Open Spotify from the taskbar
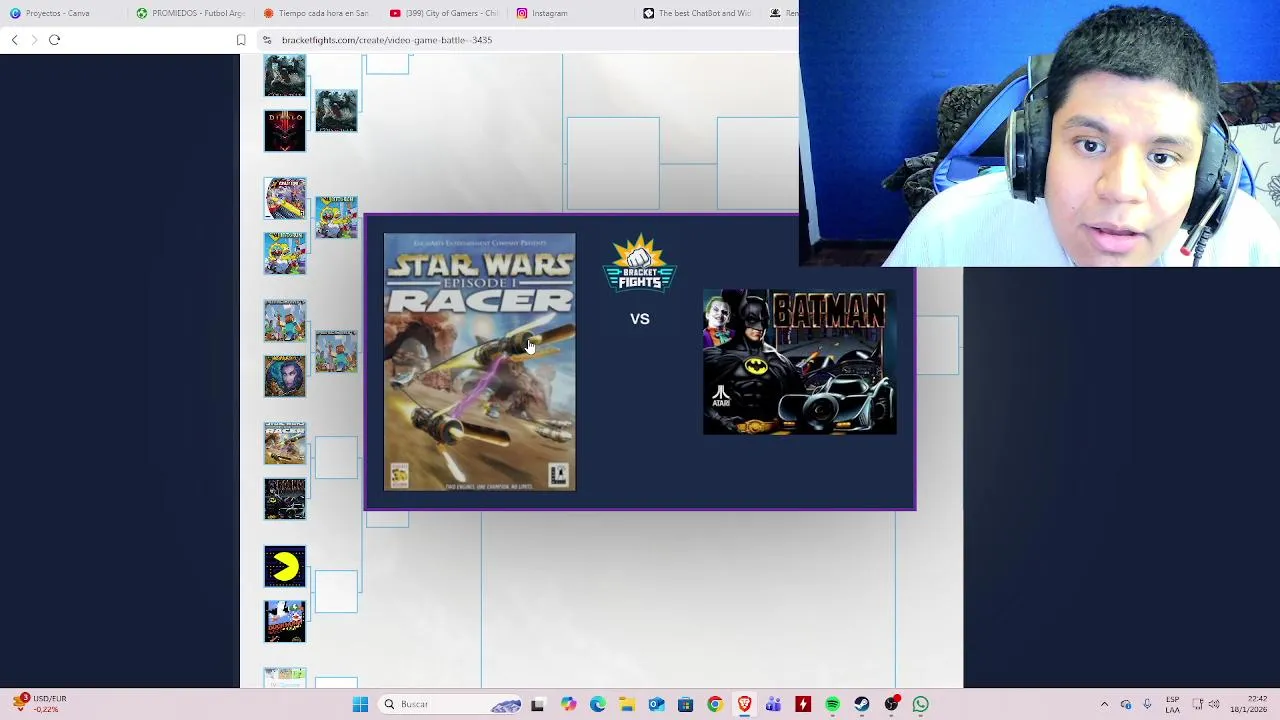 (x=832, y=705)
